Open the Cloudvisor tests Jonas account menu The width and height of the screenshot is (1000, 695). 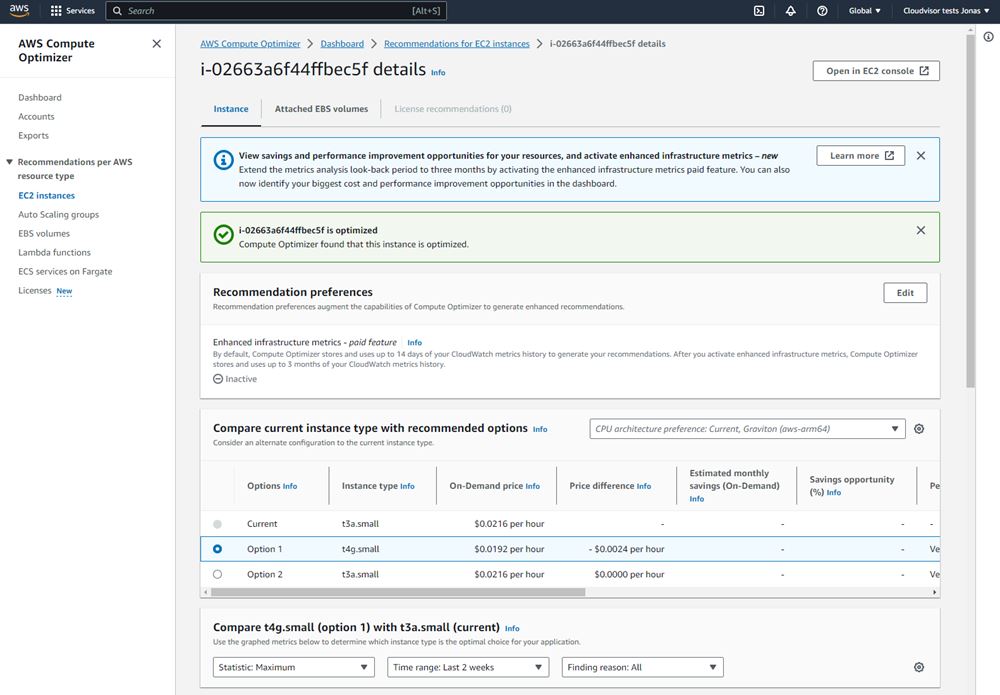pyautogui.click(x=946, y=11)
